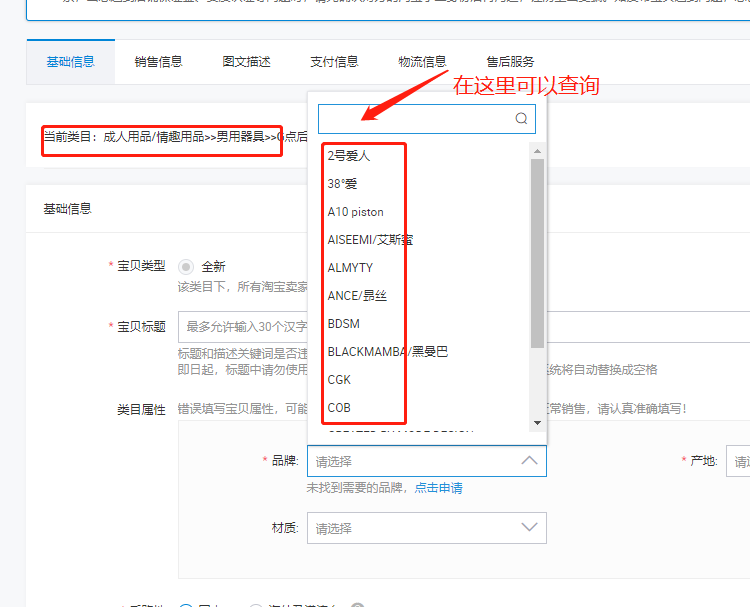Select brand 2号爱人 from the list
Image resolution: width=750 pixels, height=607 pixels.
(349, 155)
